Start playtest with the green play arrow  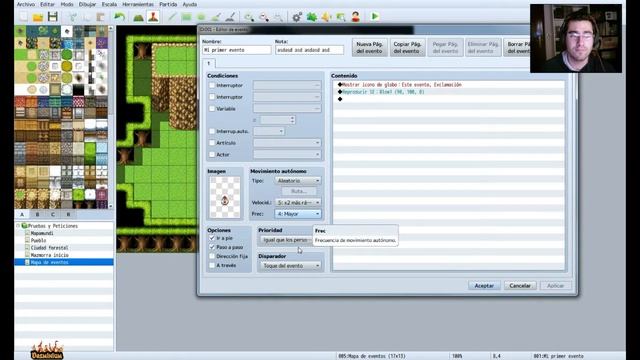pos(375,17)
